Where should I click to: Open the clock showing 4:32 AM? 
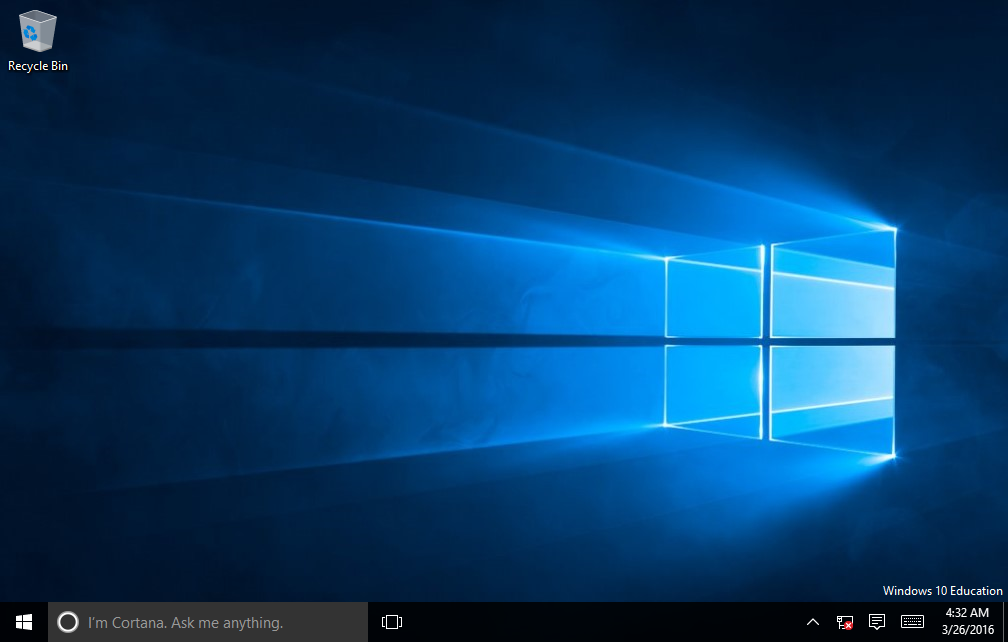pos(968,621)
